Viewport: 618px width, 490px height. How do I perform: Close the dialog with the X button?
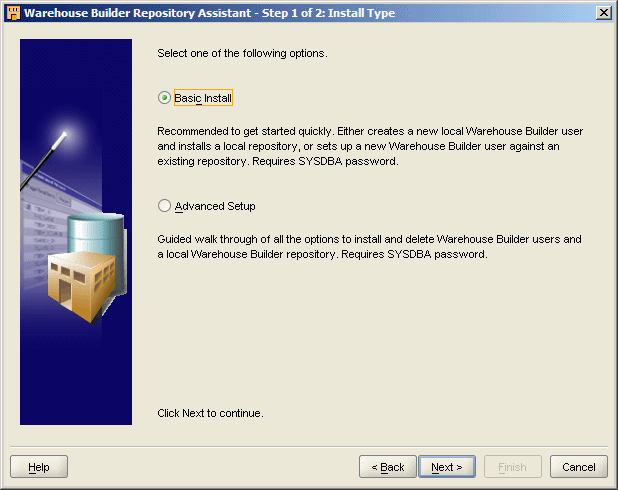click(604, 13)
